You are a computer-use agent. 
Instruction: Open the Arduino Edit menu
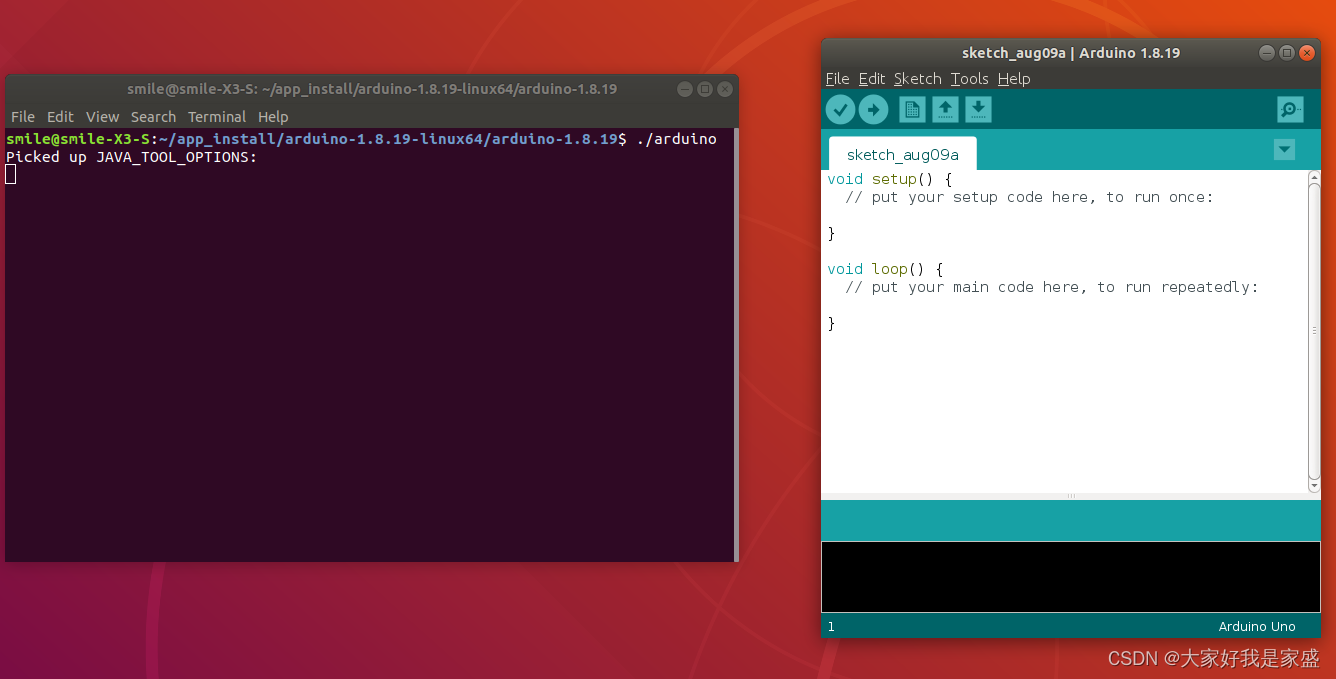pos(872,79)
